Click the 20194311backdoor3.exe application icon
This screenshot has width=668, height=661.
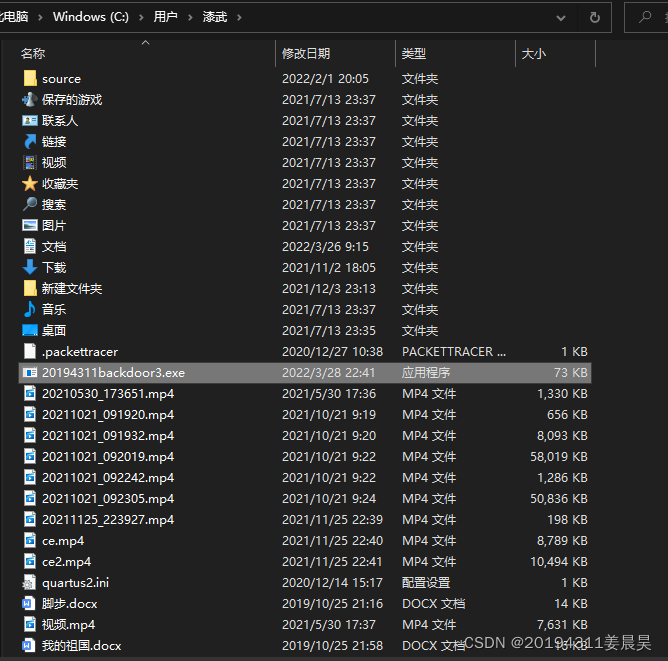tap(30, 373)
